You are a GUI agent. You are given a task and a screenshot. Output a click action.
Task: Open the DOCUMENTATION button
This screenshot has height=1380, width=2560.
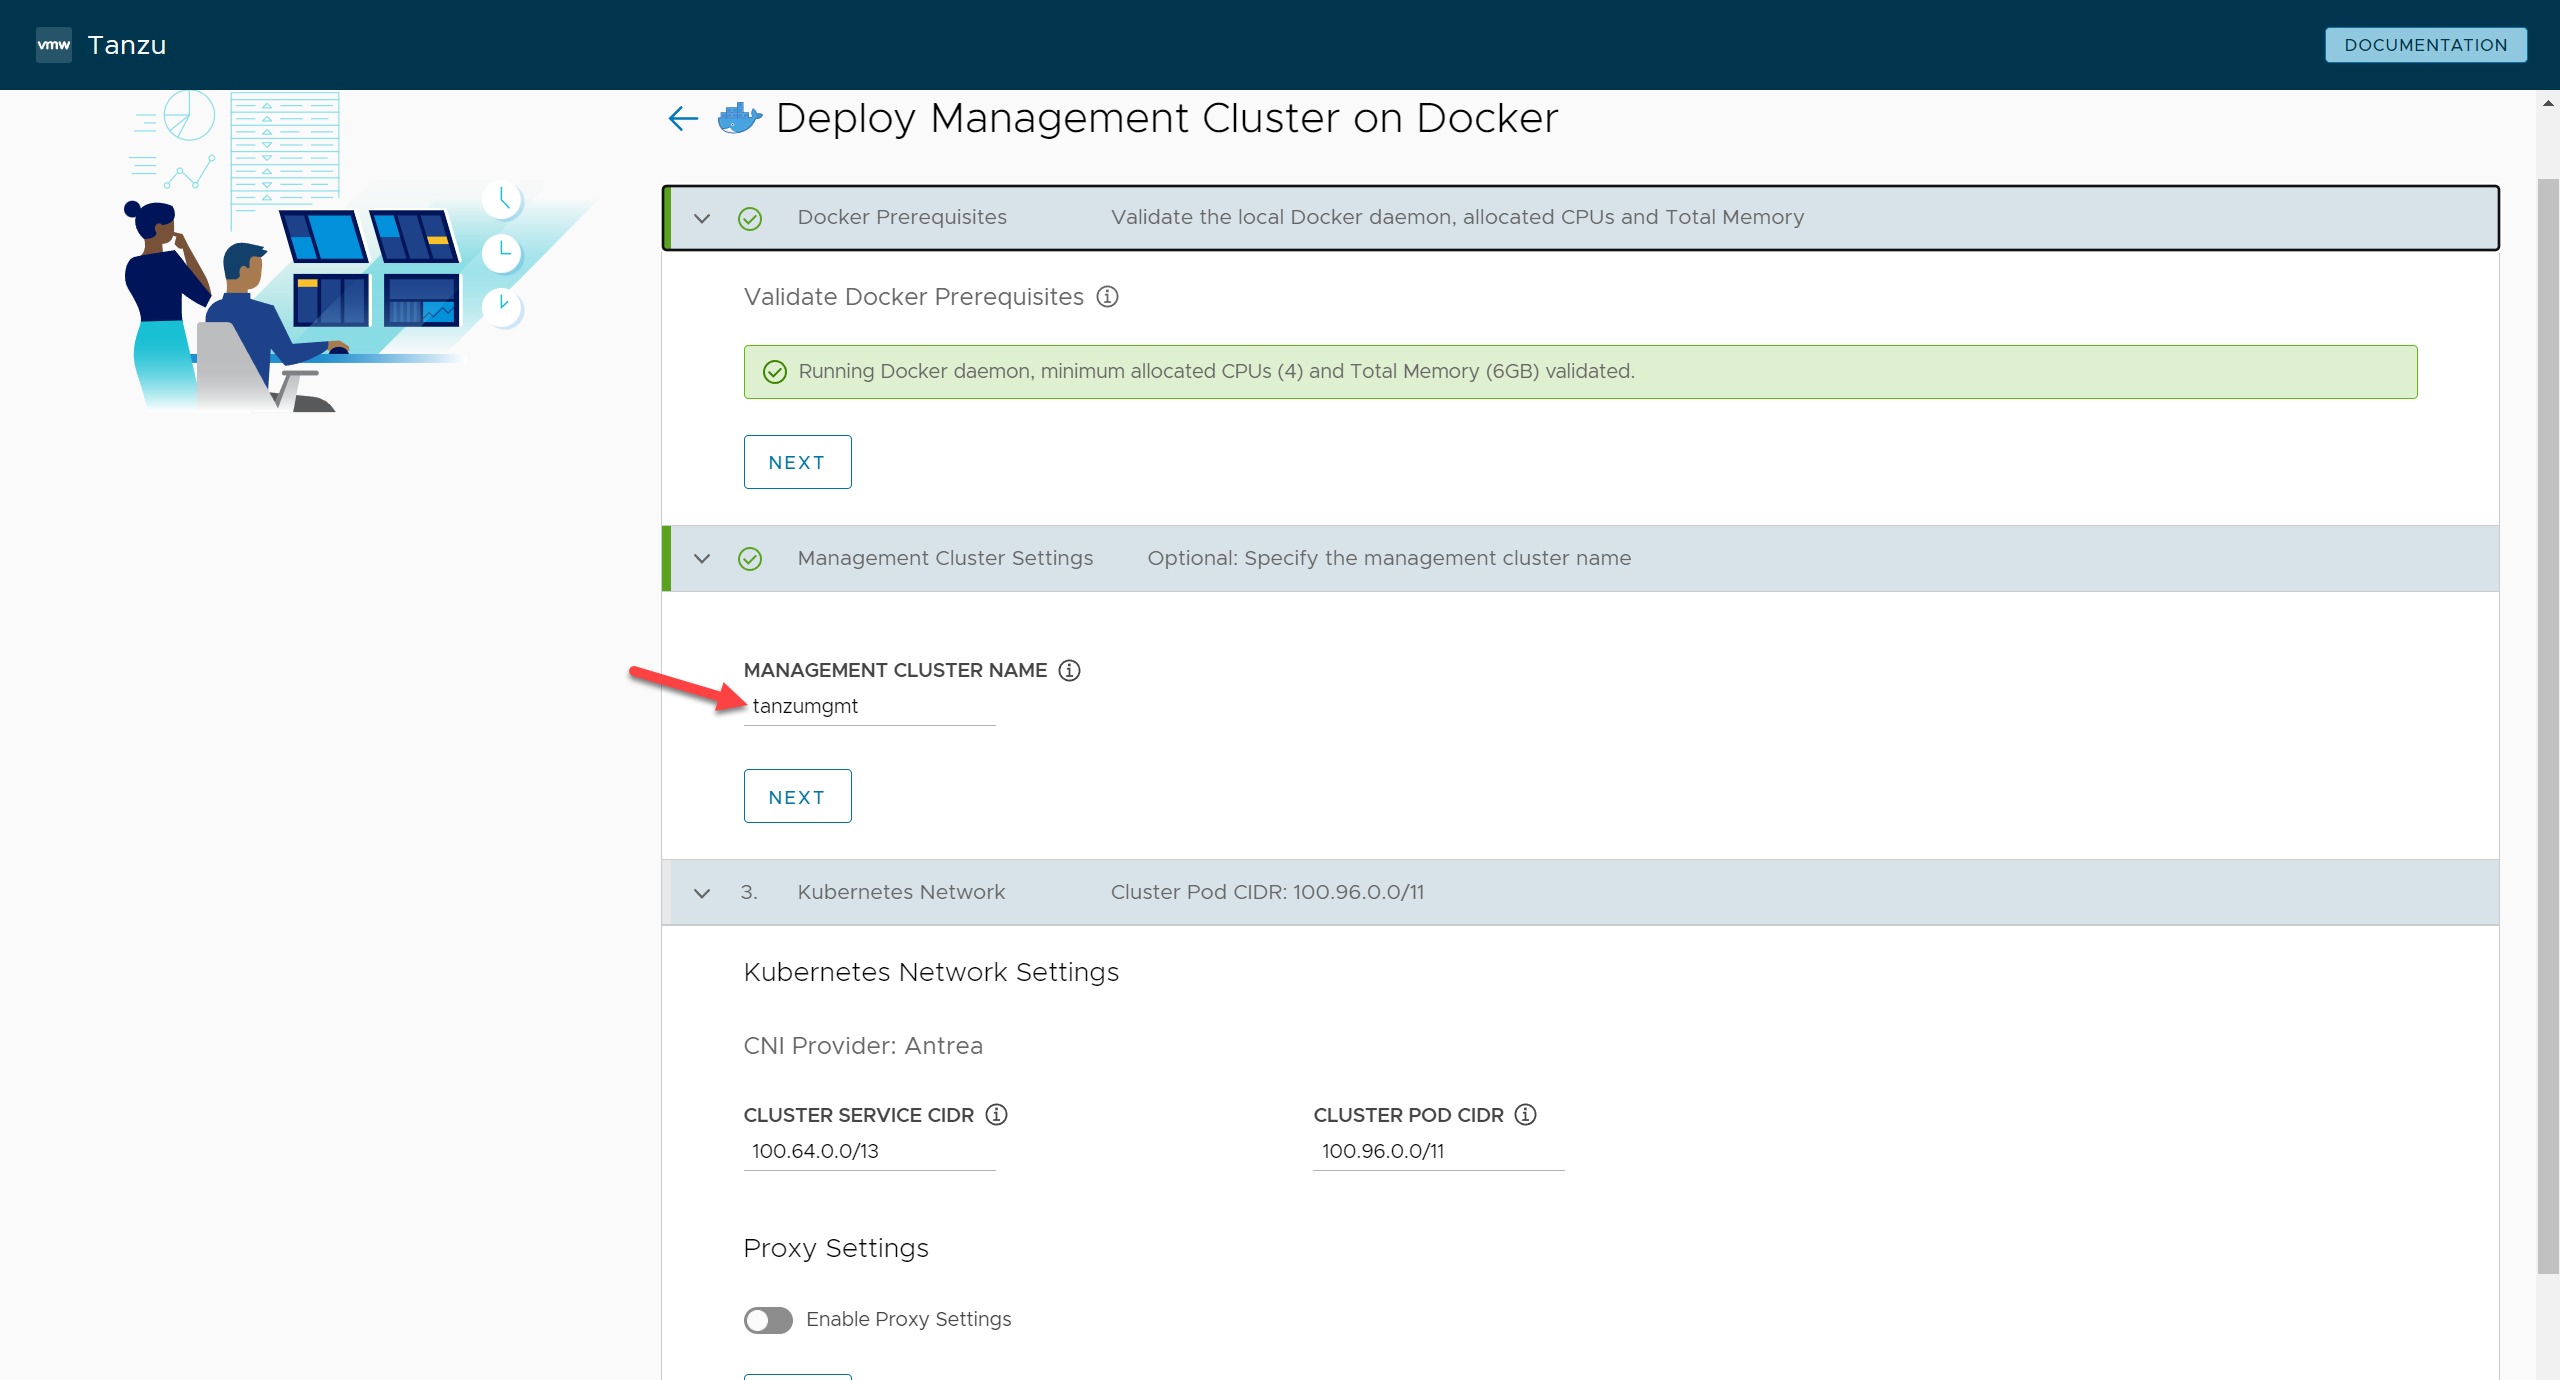click(2426, 45)
